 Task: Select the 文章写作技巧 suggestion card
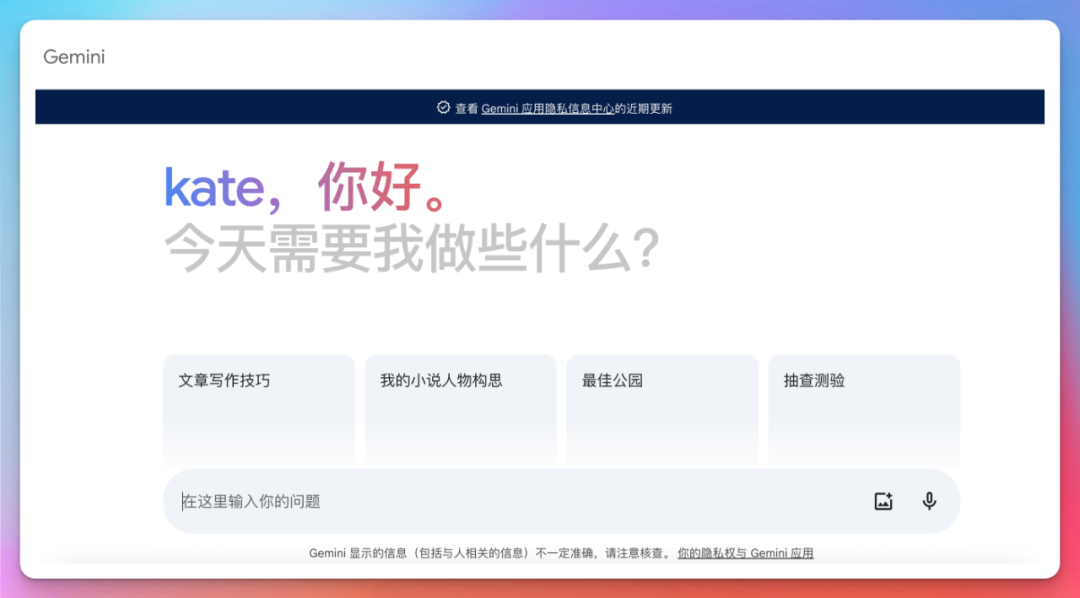pyautogui.click(x=259, y=410)
